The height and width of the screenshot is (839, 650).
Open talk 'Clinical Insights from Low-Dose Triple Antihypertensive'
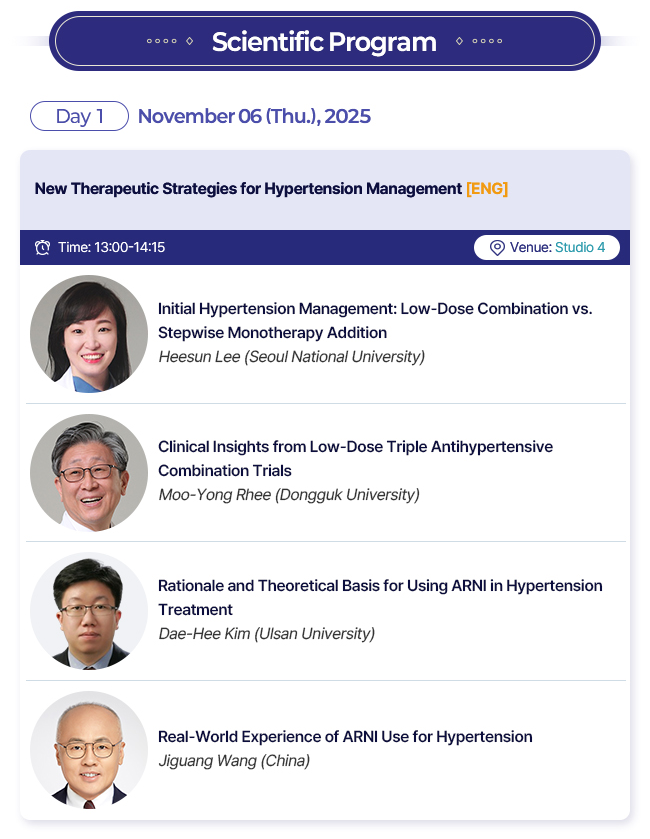click(x=355, y=459)
